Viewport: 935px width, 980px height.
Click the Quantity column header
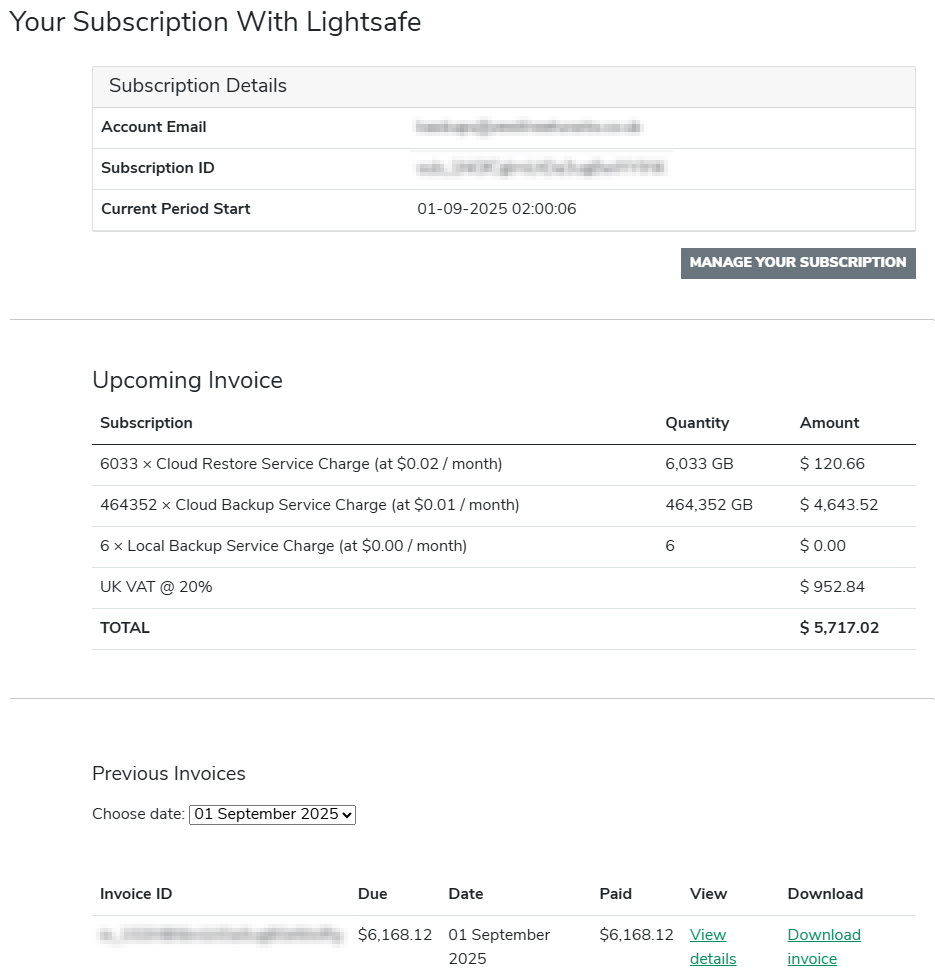tap(697, 423)
